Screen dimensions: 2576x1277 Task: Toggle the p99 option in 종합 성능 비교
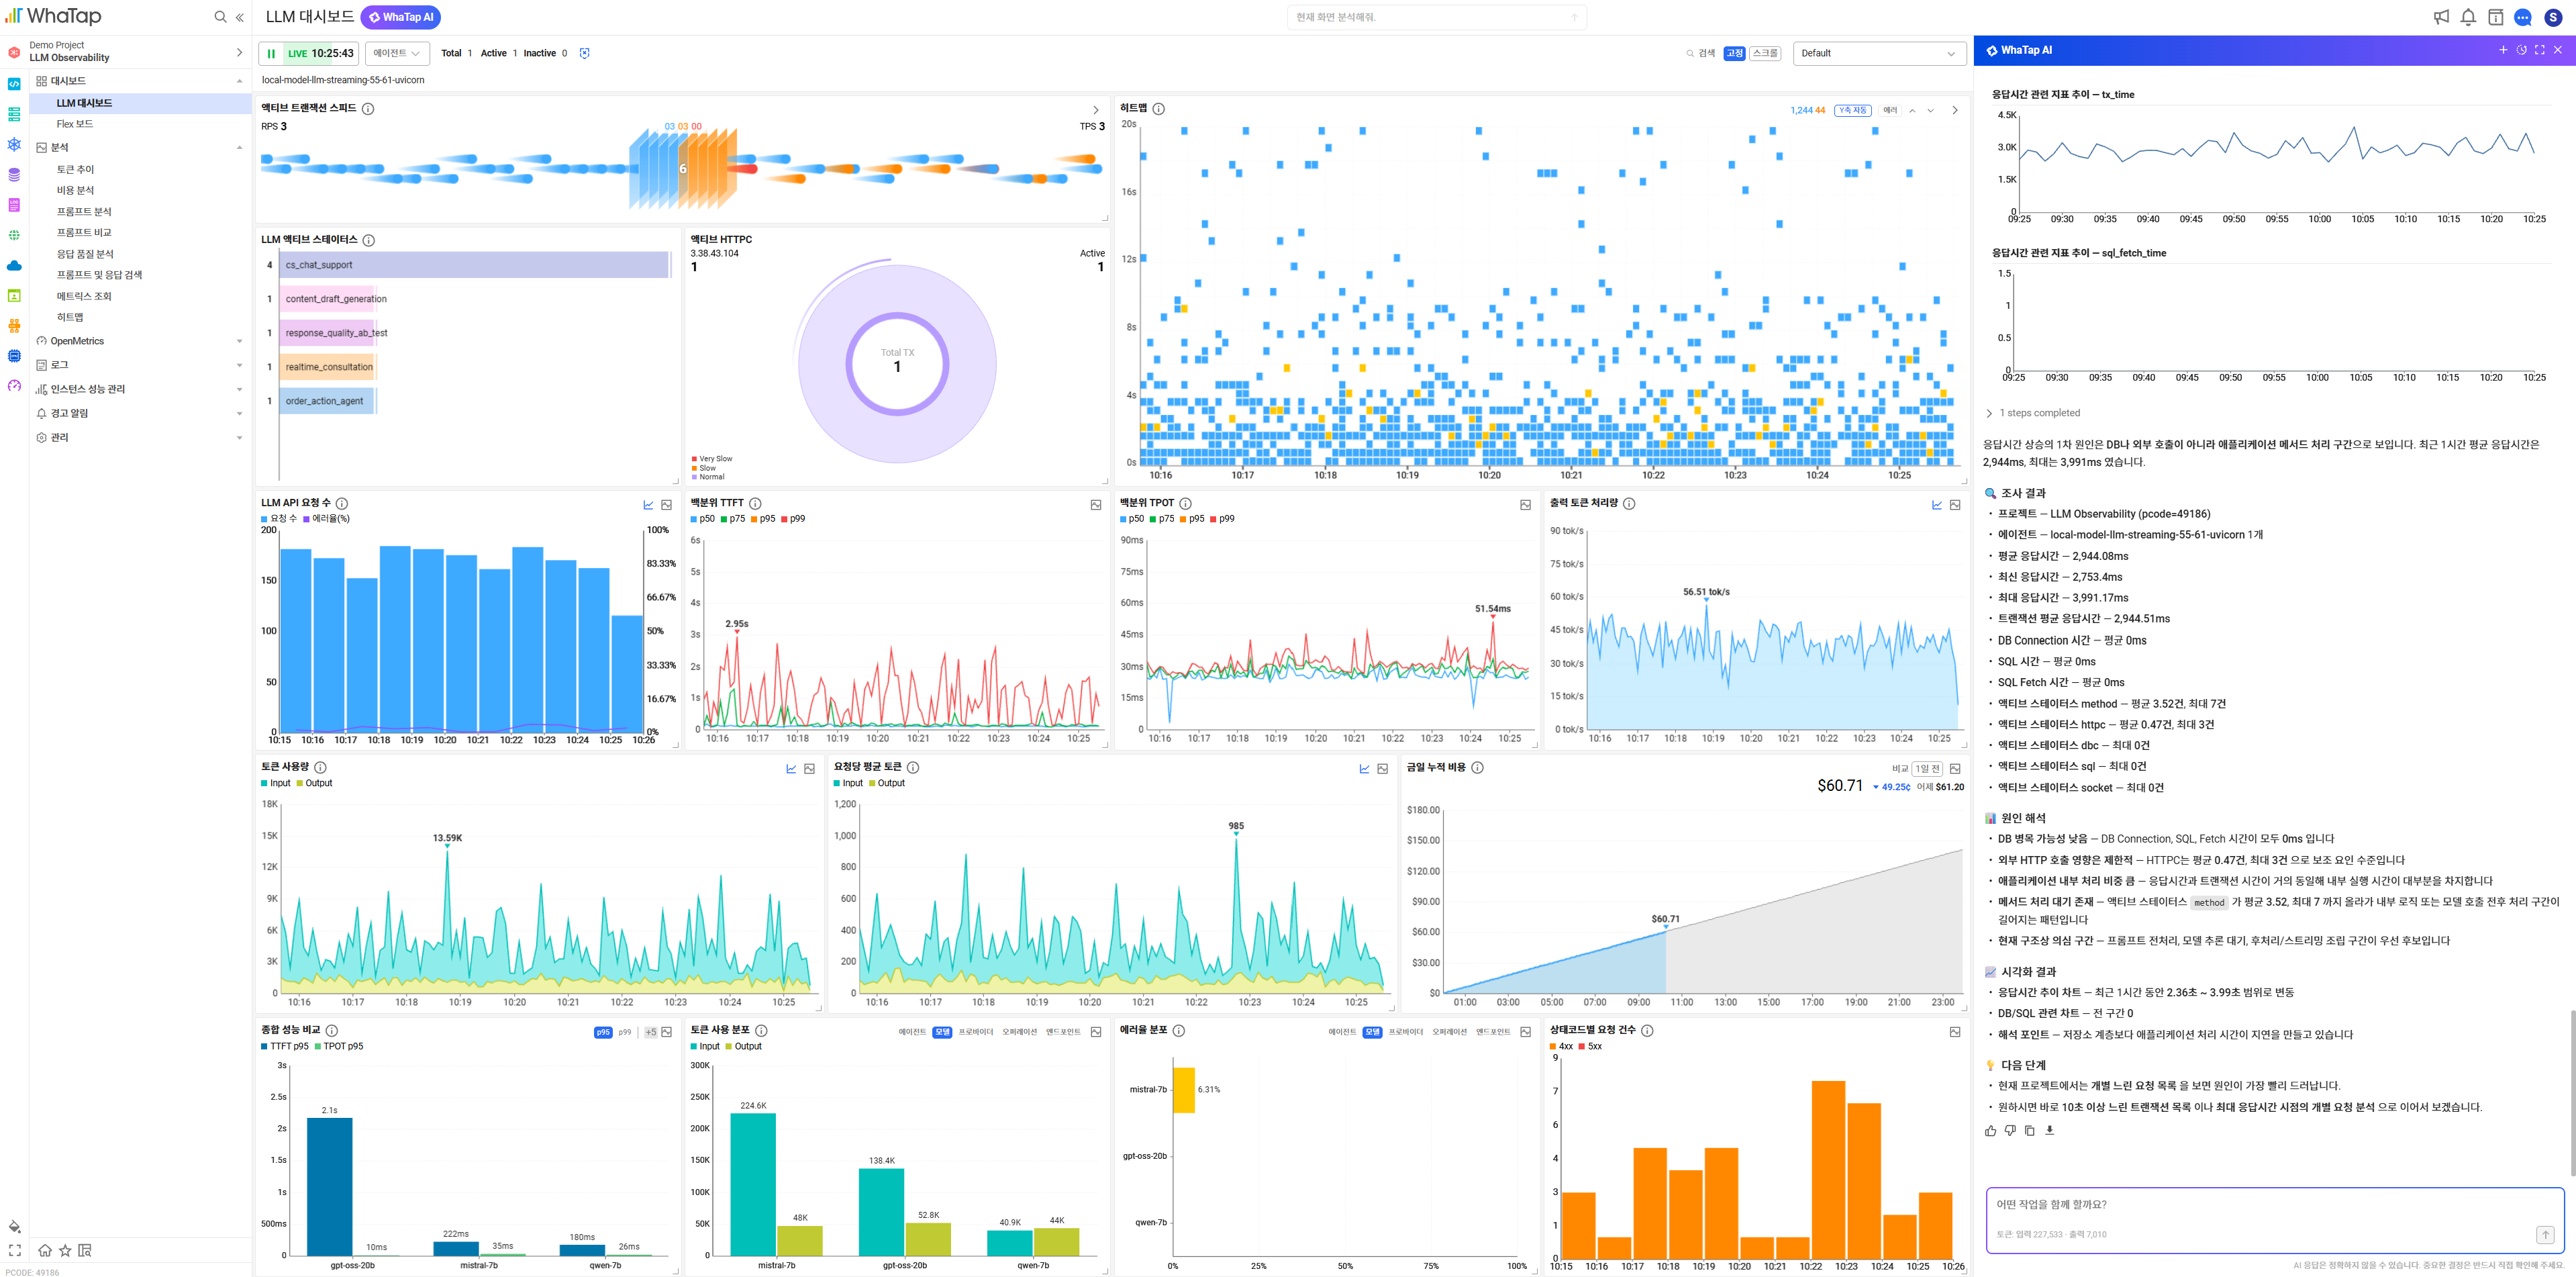[x=625, y=1032]
